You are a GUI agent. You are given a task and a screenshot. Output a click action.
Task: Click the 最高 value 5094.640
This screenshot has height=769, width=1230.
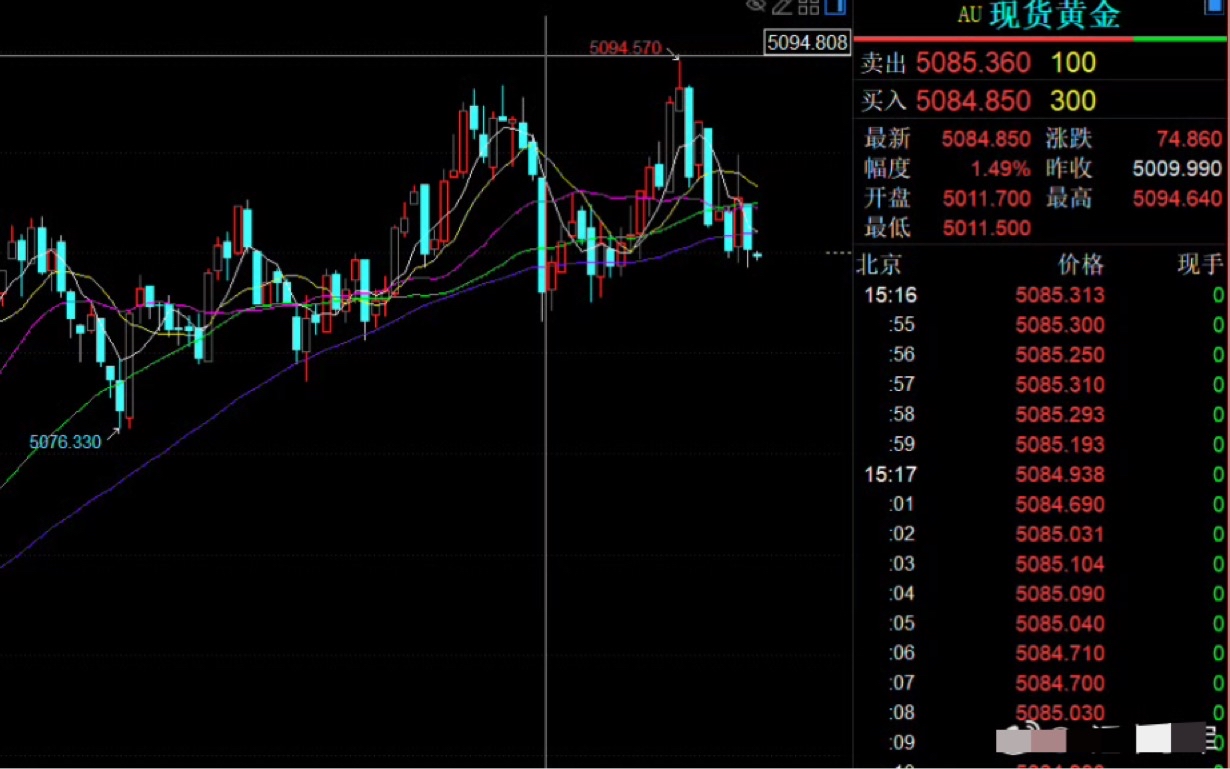coord(1177,198)
